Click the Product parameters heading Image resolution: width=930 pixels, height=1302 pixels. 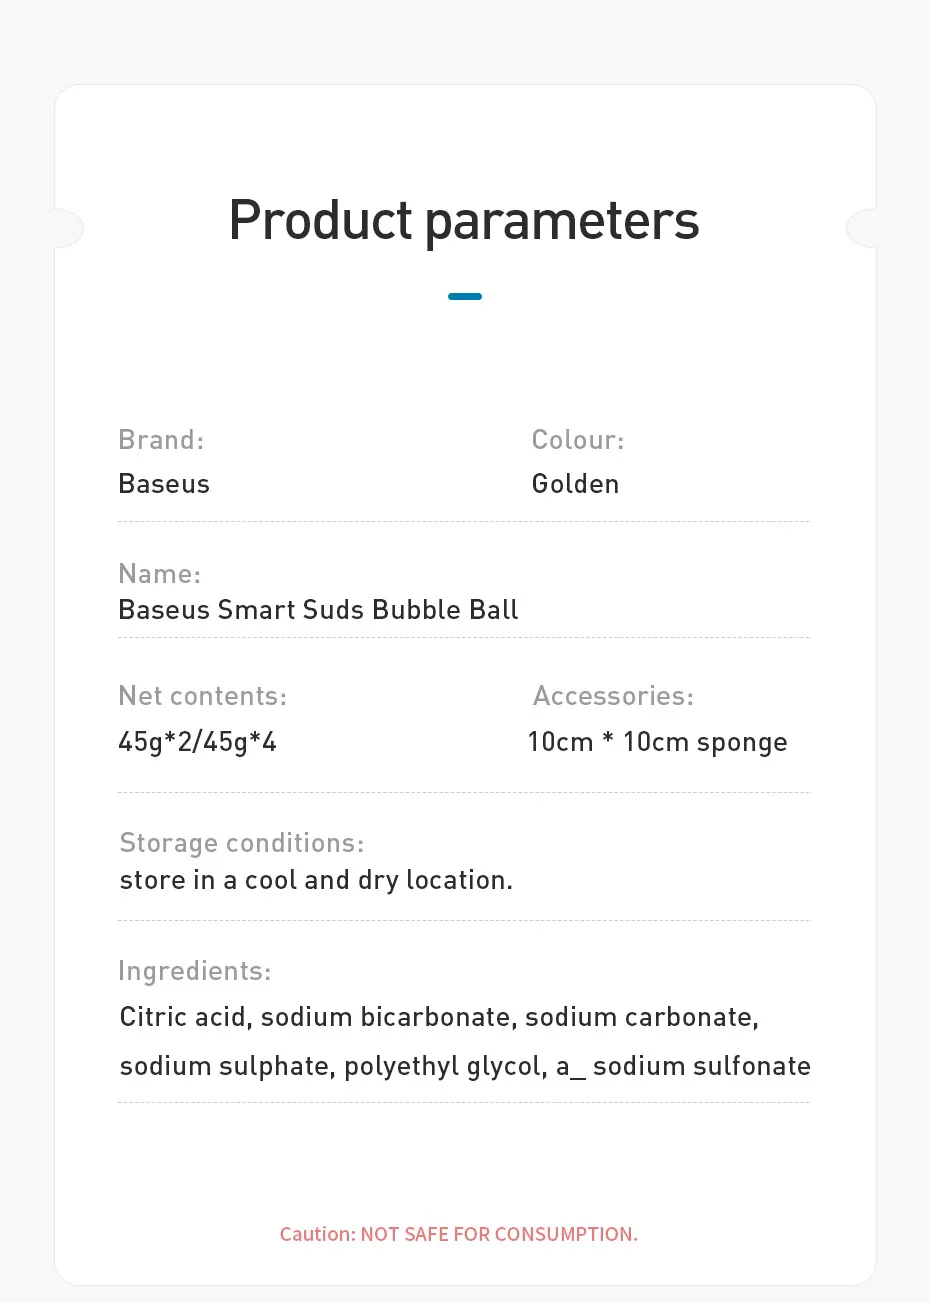click(x=464, y=221)
